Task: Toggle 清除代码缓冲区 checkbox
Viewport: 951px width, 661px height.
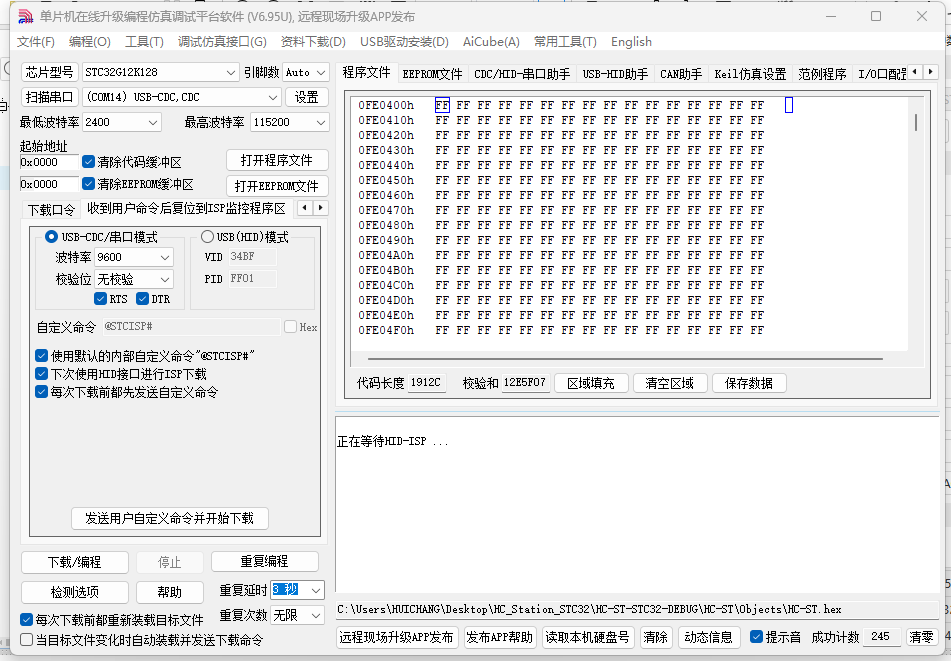Action: [89, 162]
